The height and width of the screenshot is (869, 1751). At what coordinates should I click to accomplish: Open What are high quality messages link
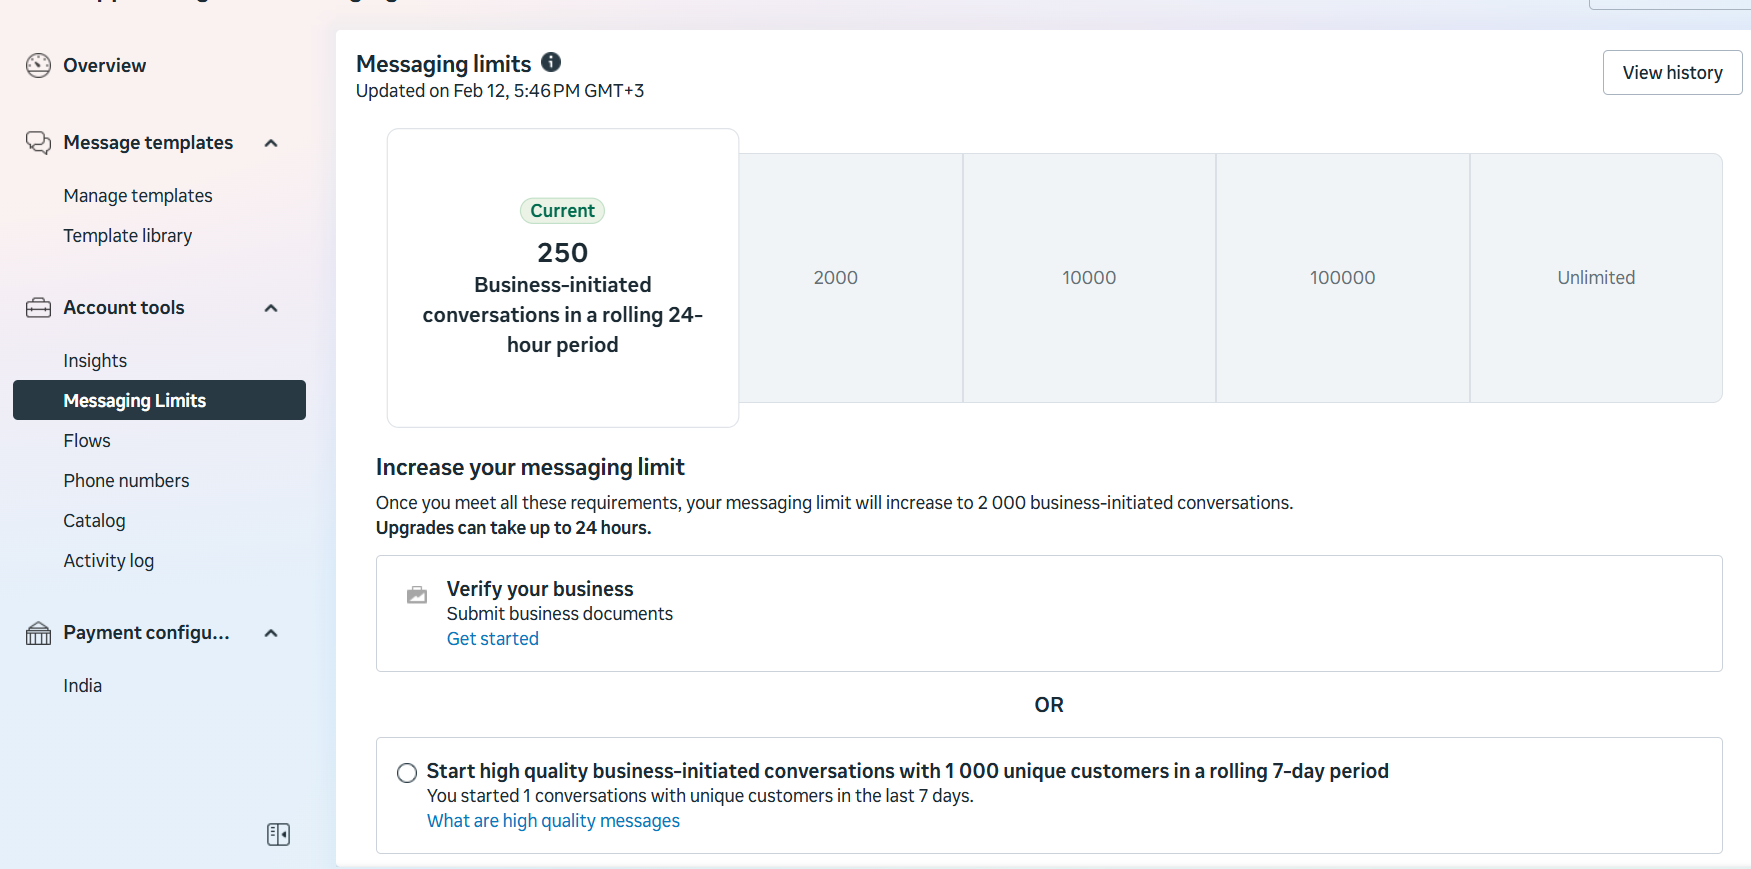tap(553, 821)
